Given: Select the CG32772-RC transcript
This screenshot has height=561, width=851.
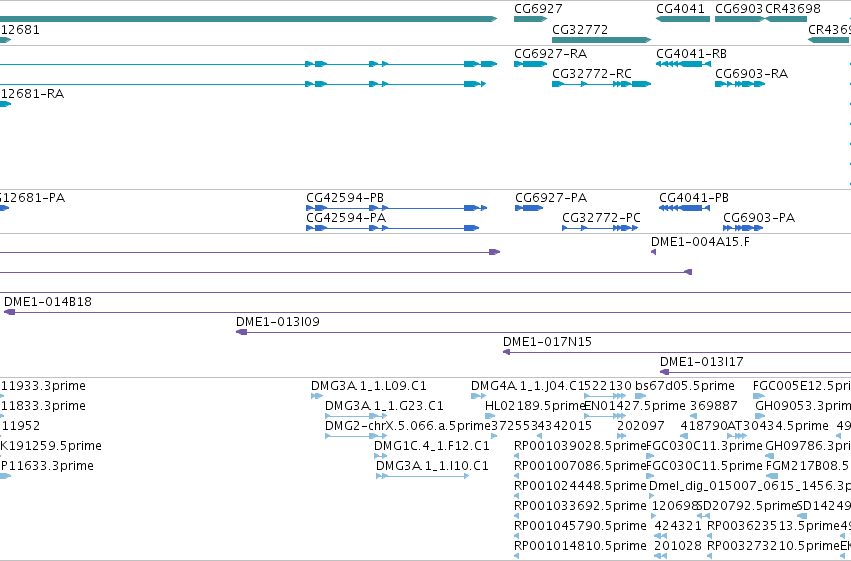Looking at the screenshot, I should click(x=601, y=84).
